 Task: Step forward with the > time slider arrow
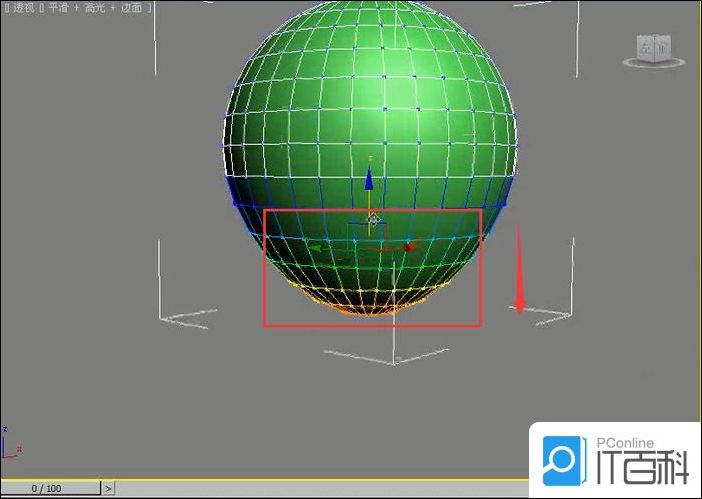point(108,488)
